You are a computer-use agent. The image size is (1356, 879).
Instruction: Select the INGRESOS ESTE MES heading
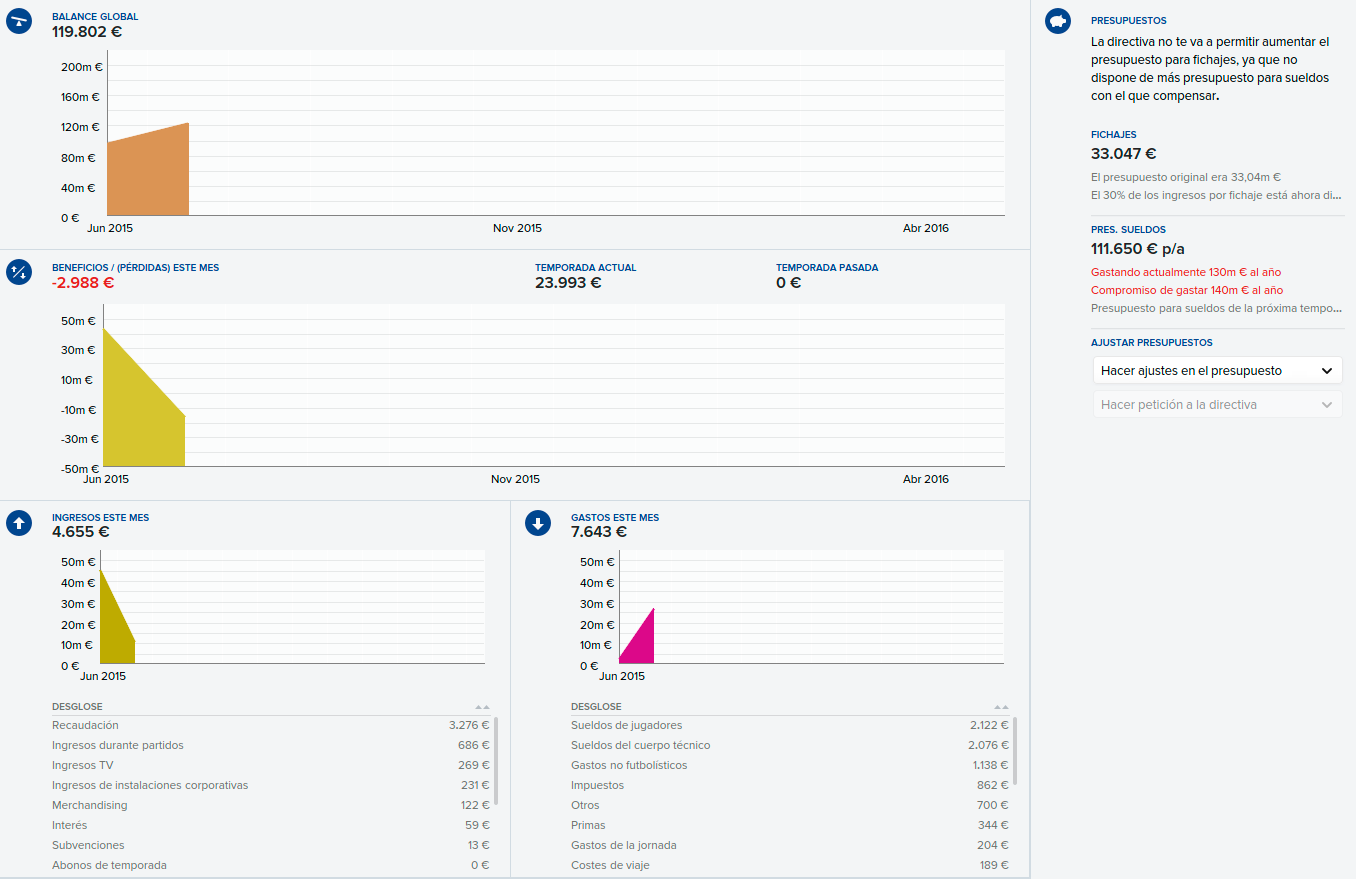[100, 518]
